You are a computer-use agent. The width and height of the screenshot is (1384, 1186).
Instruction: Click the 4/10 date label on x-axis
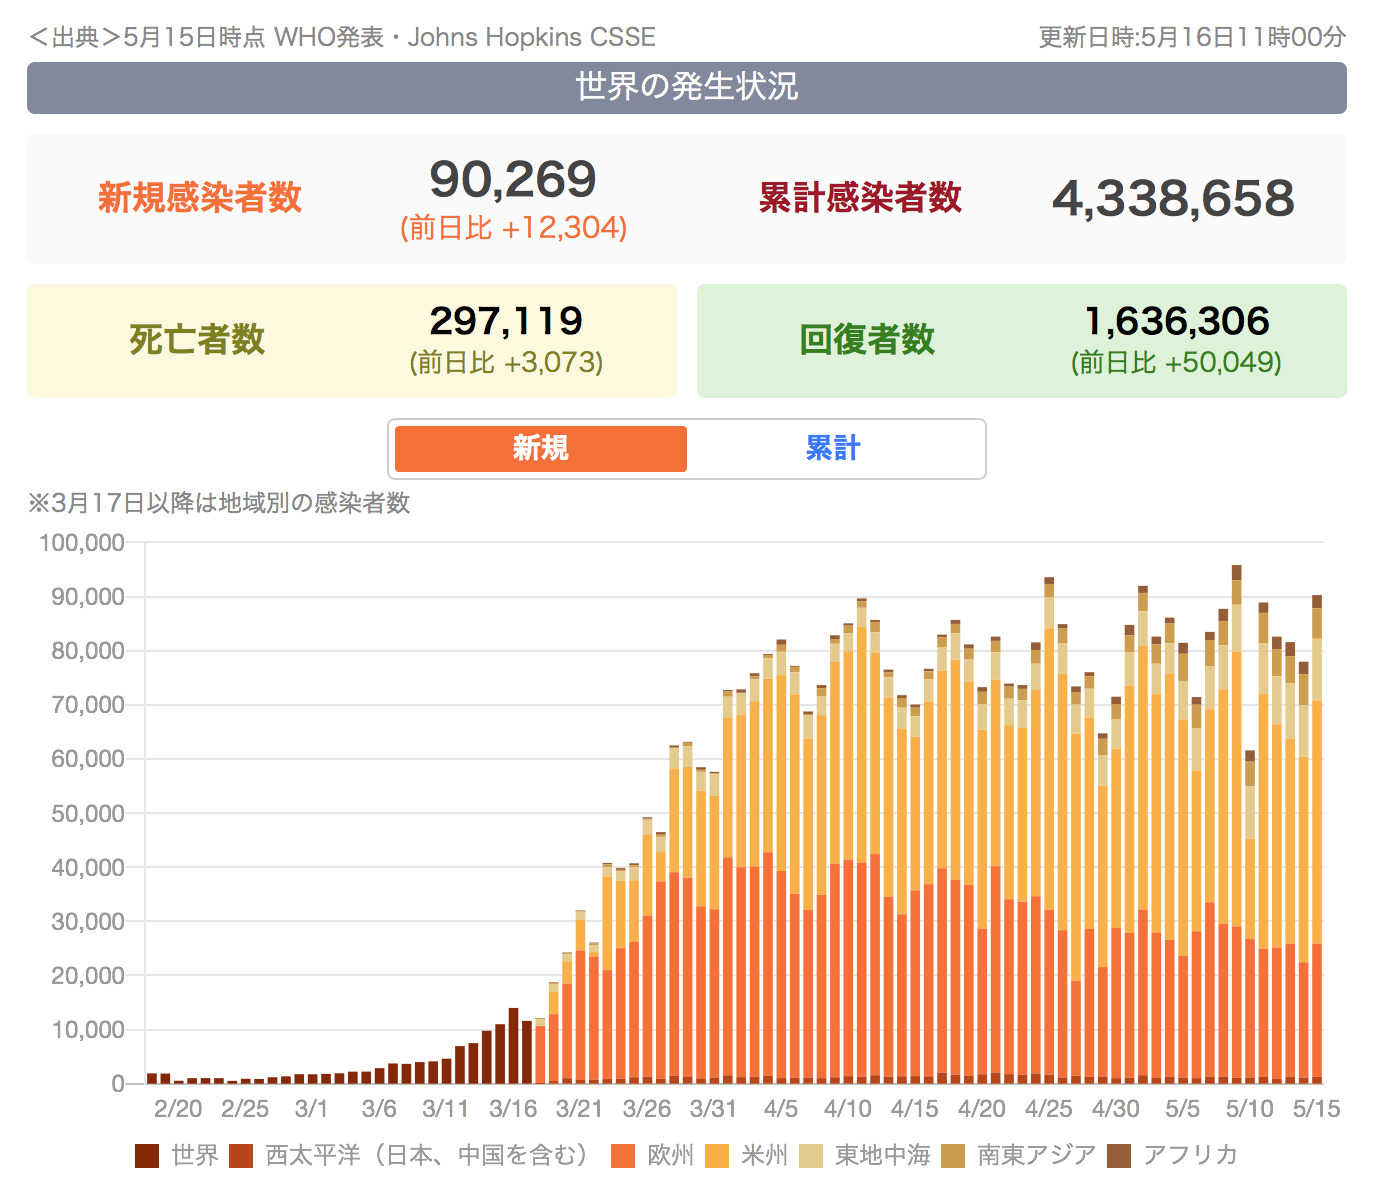tap(848, 1109)
